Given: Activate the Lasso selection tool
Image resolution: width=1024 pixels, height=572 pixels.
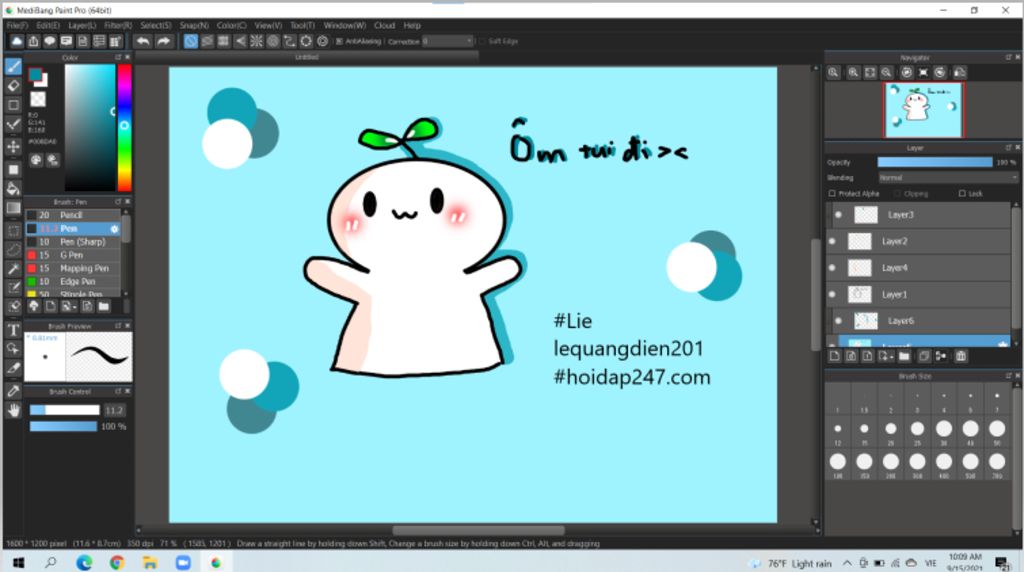Looking at the screenshot, I should click(13, 249).
